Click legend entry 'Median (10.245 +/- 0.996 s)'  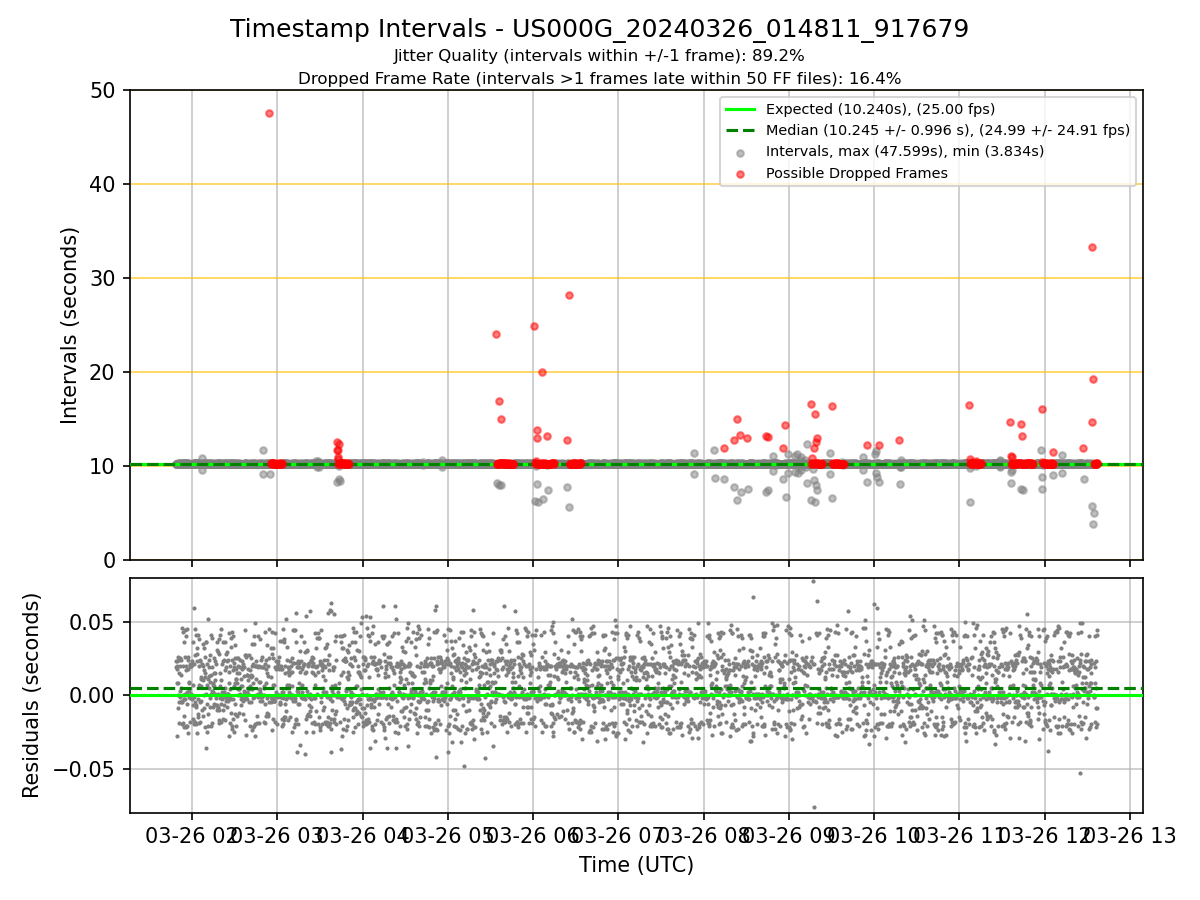947,130
